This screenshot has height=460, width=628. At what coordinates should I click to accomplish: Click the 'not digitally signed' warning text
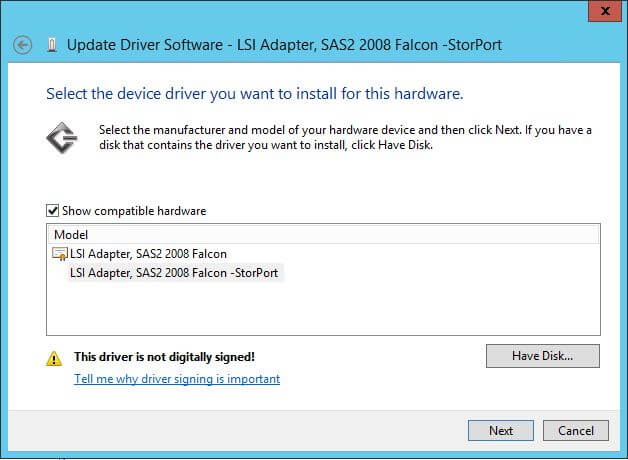click(164, 357)
